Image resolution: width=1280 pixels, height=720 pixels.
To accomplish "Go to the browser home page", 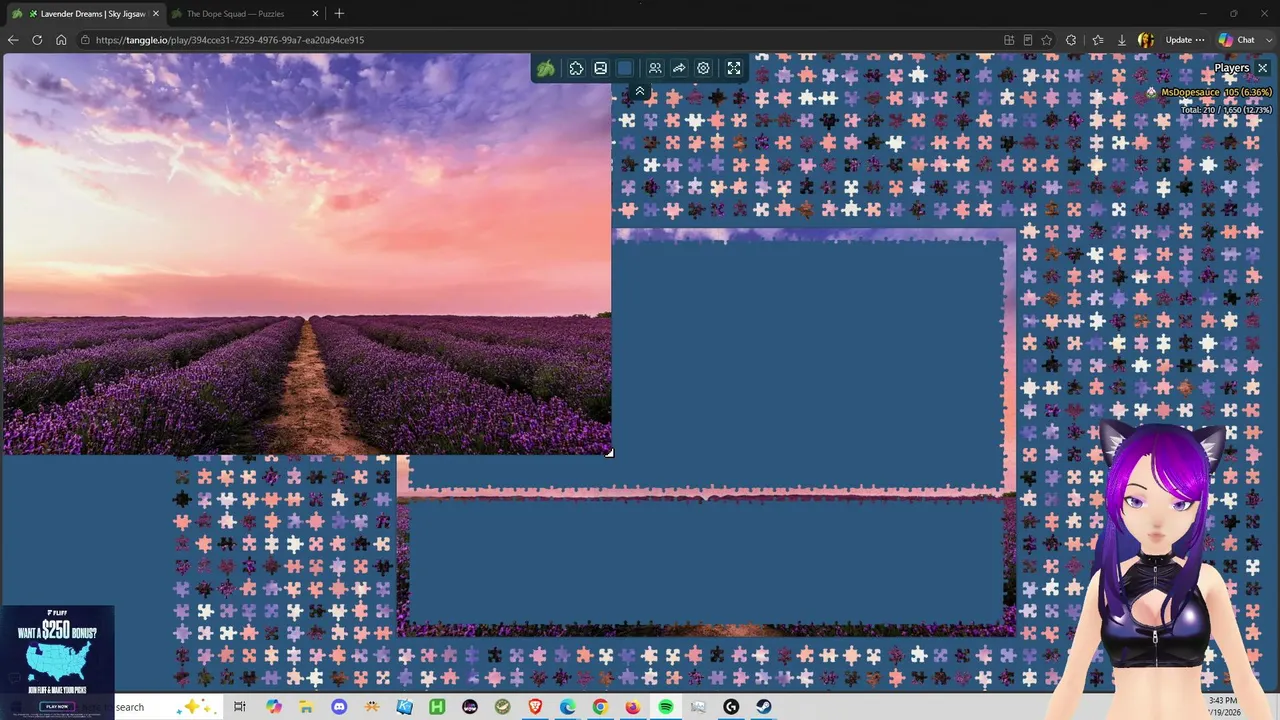I will click(x=61, y=40).
